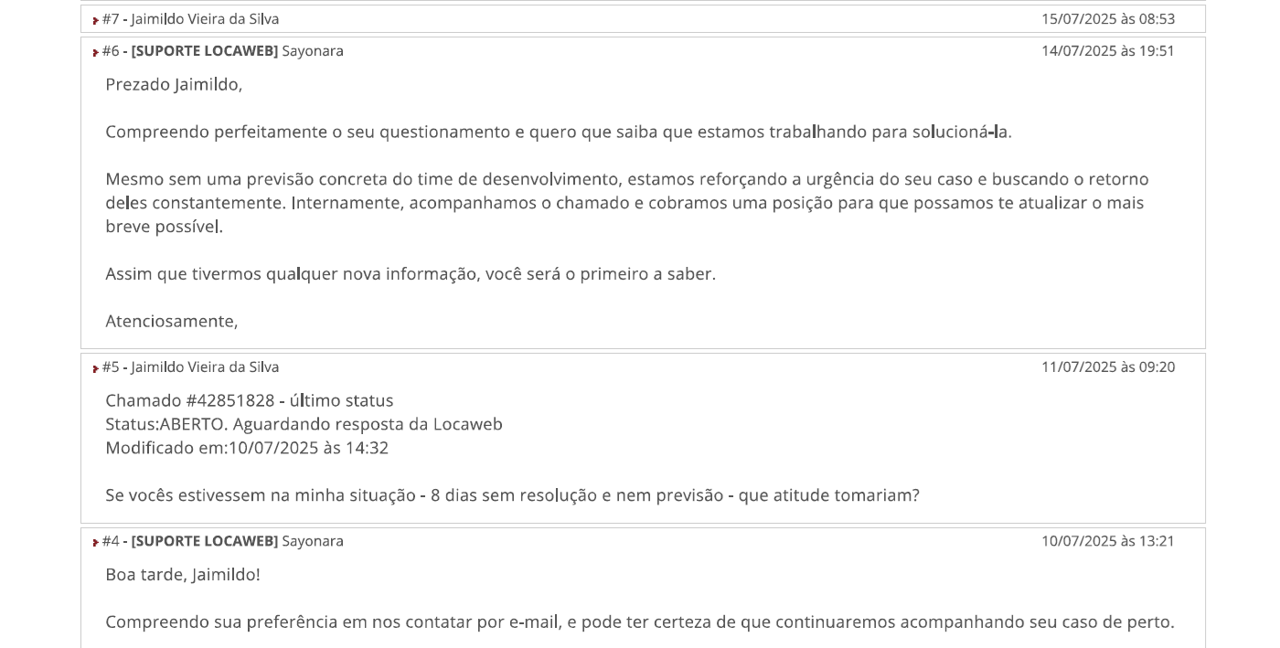Select the #5 Jaimildo Vieira da Silva header
Image resolution: width=1280 pixels, height=648 pixels.
click(x=190, y=367)
